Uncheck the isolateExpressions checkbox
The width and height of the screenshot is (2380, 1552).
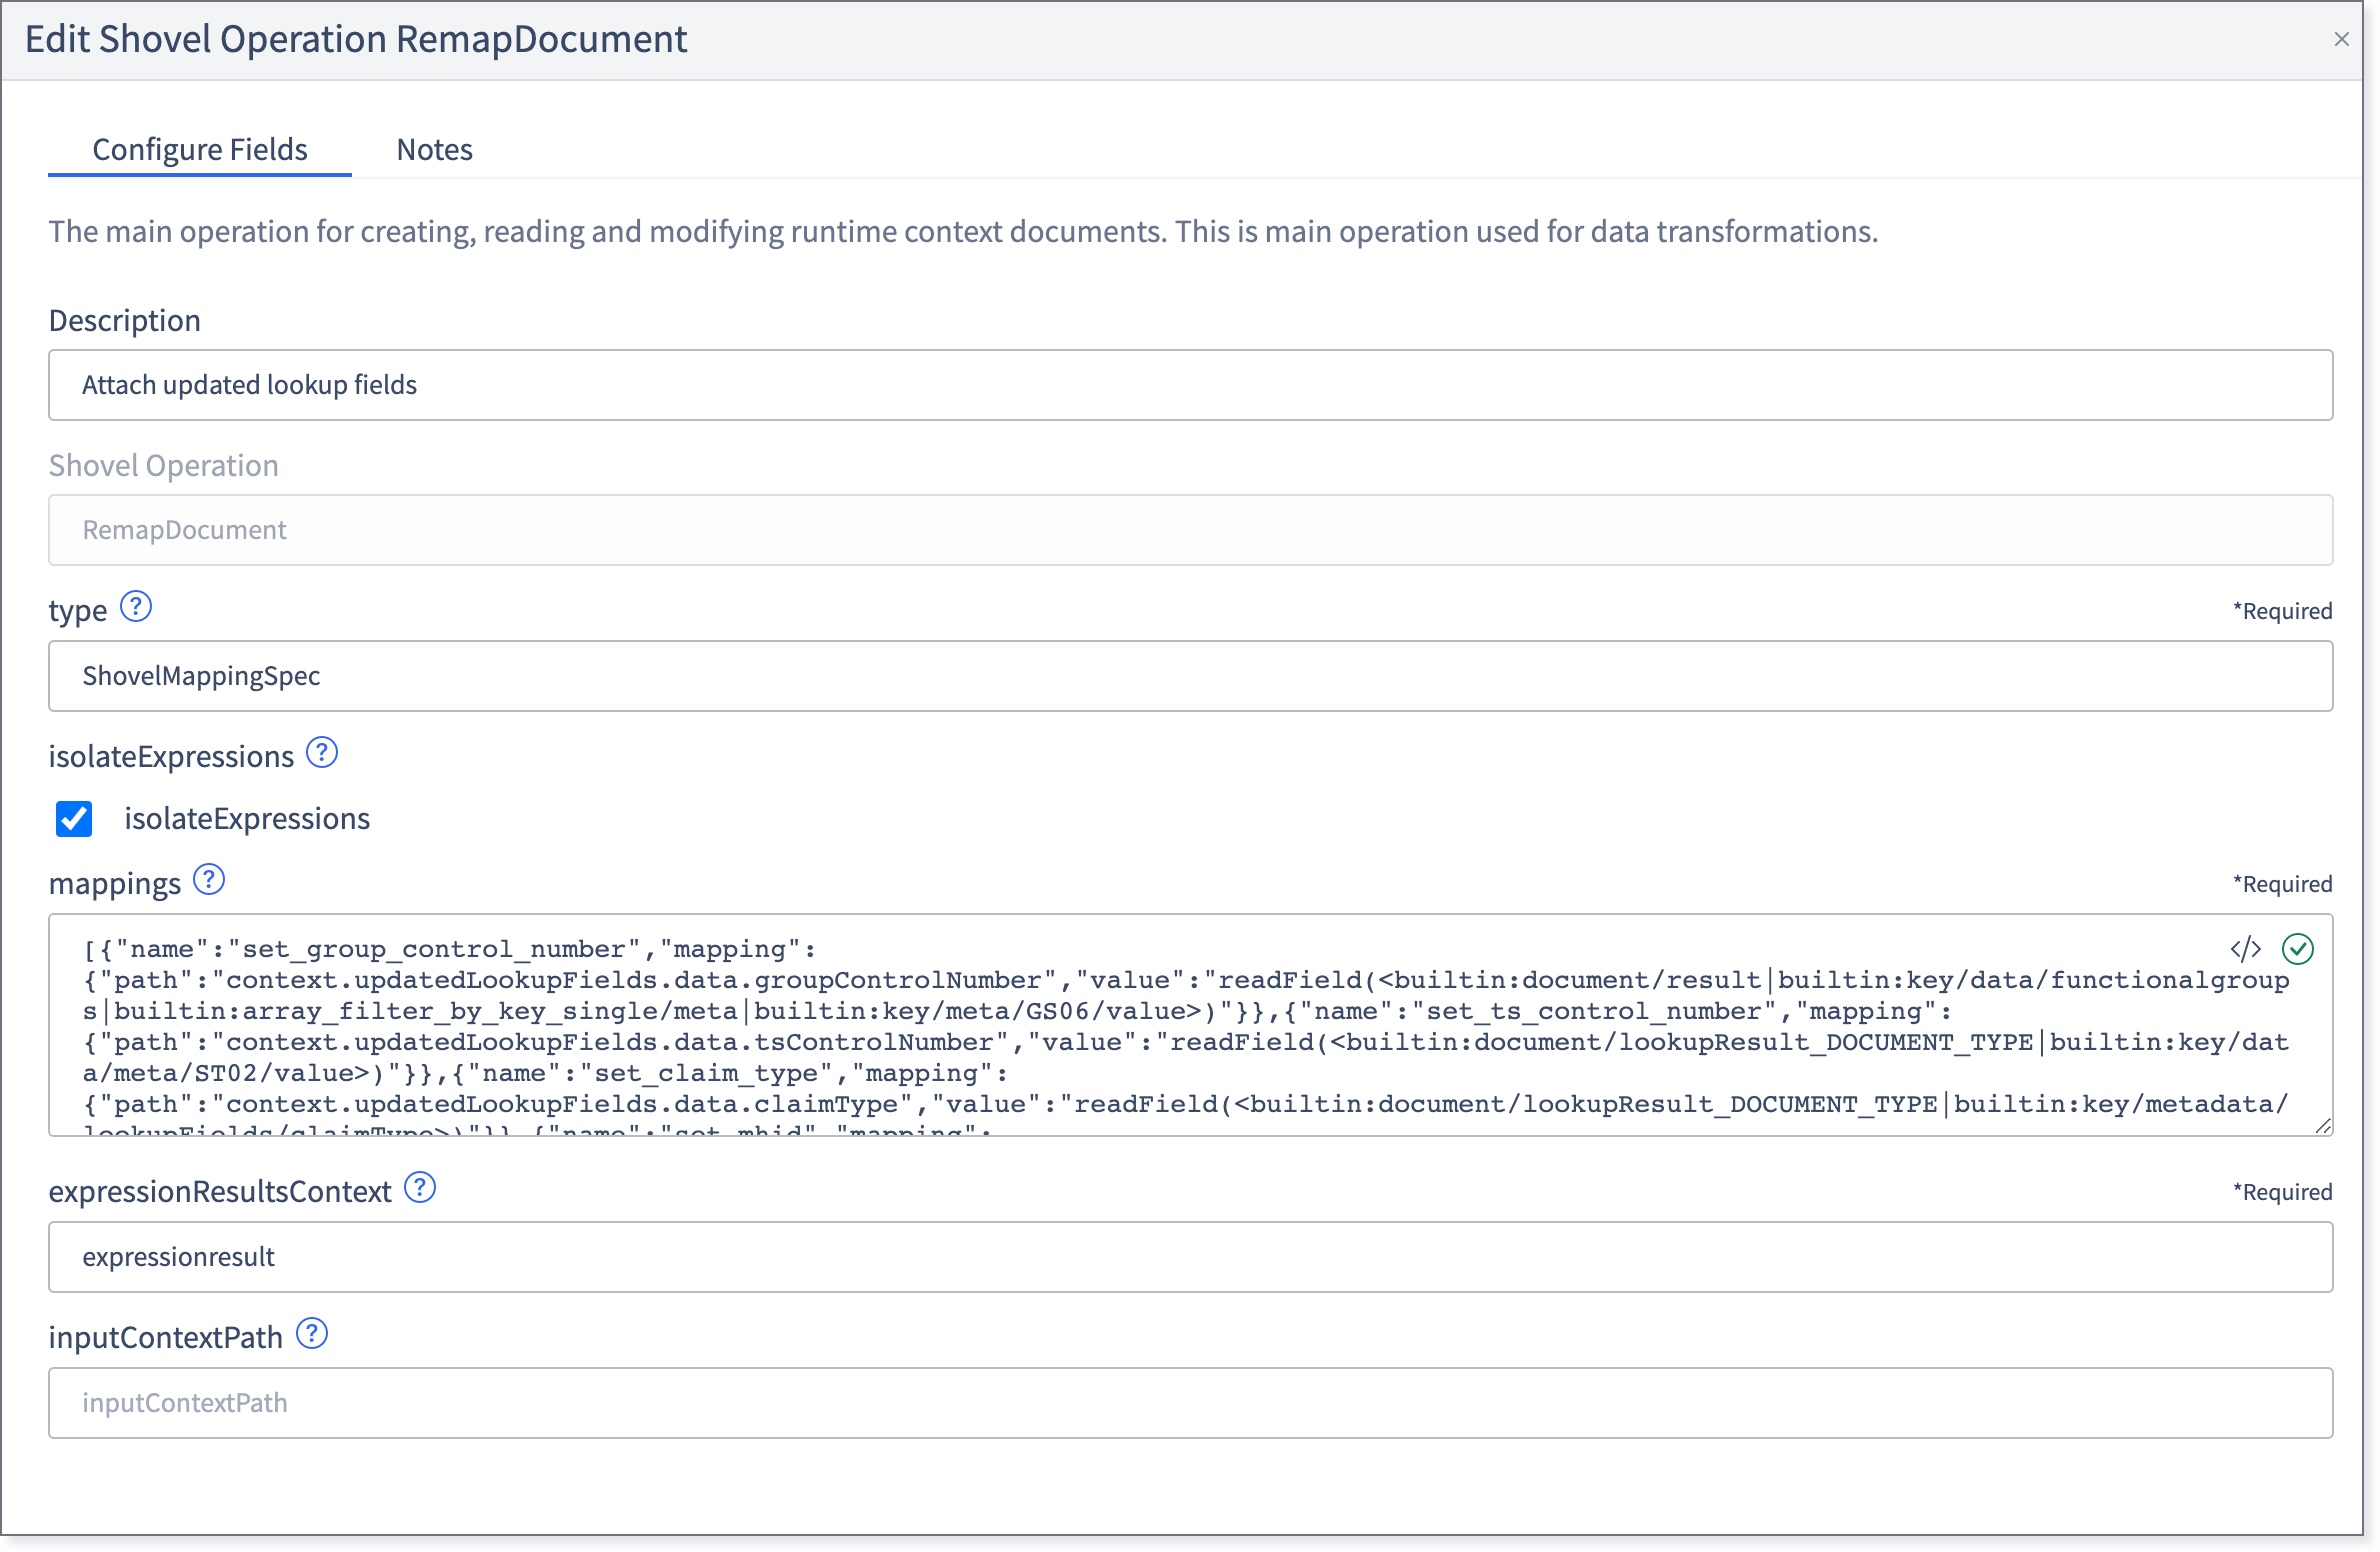74,819
